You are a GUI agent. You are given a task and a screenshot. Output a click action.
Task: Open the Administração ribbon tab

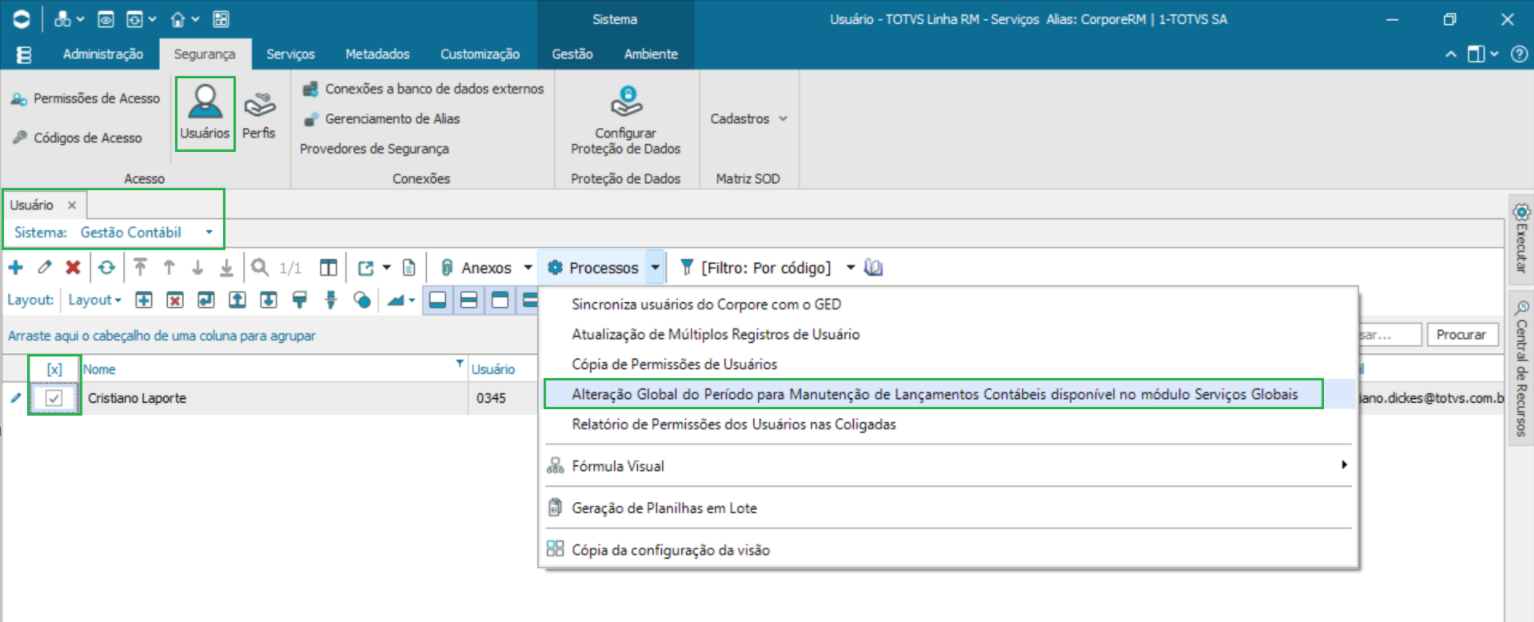103,54
